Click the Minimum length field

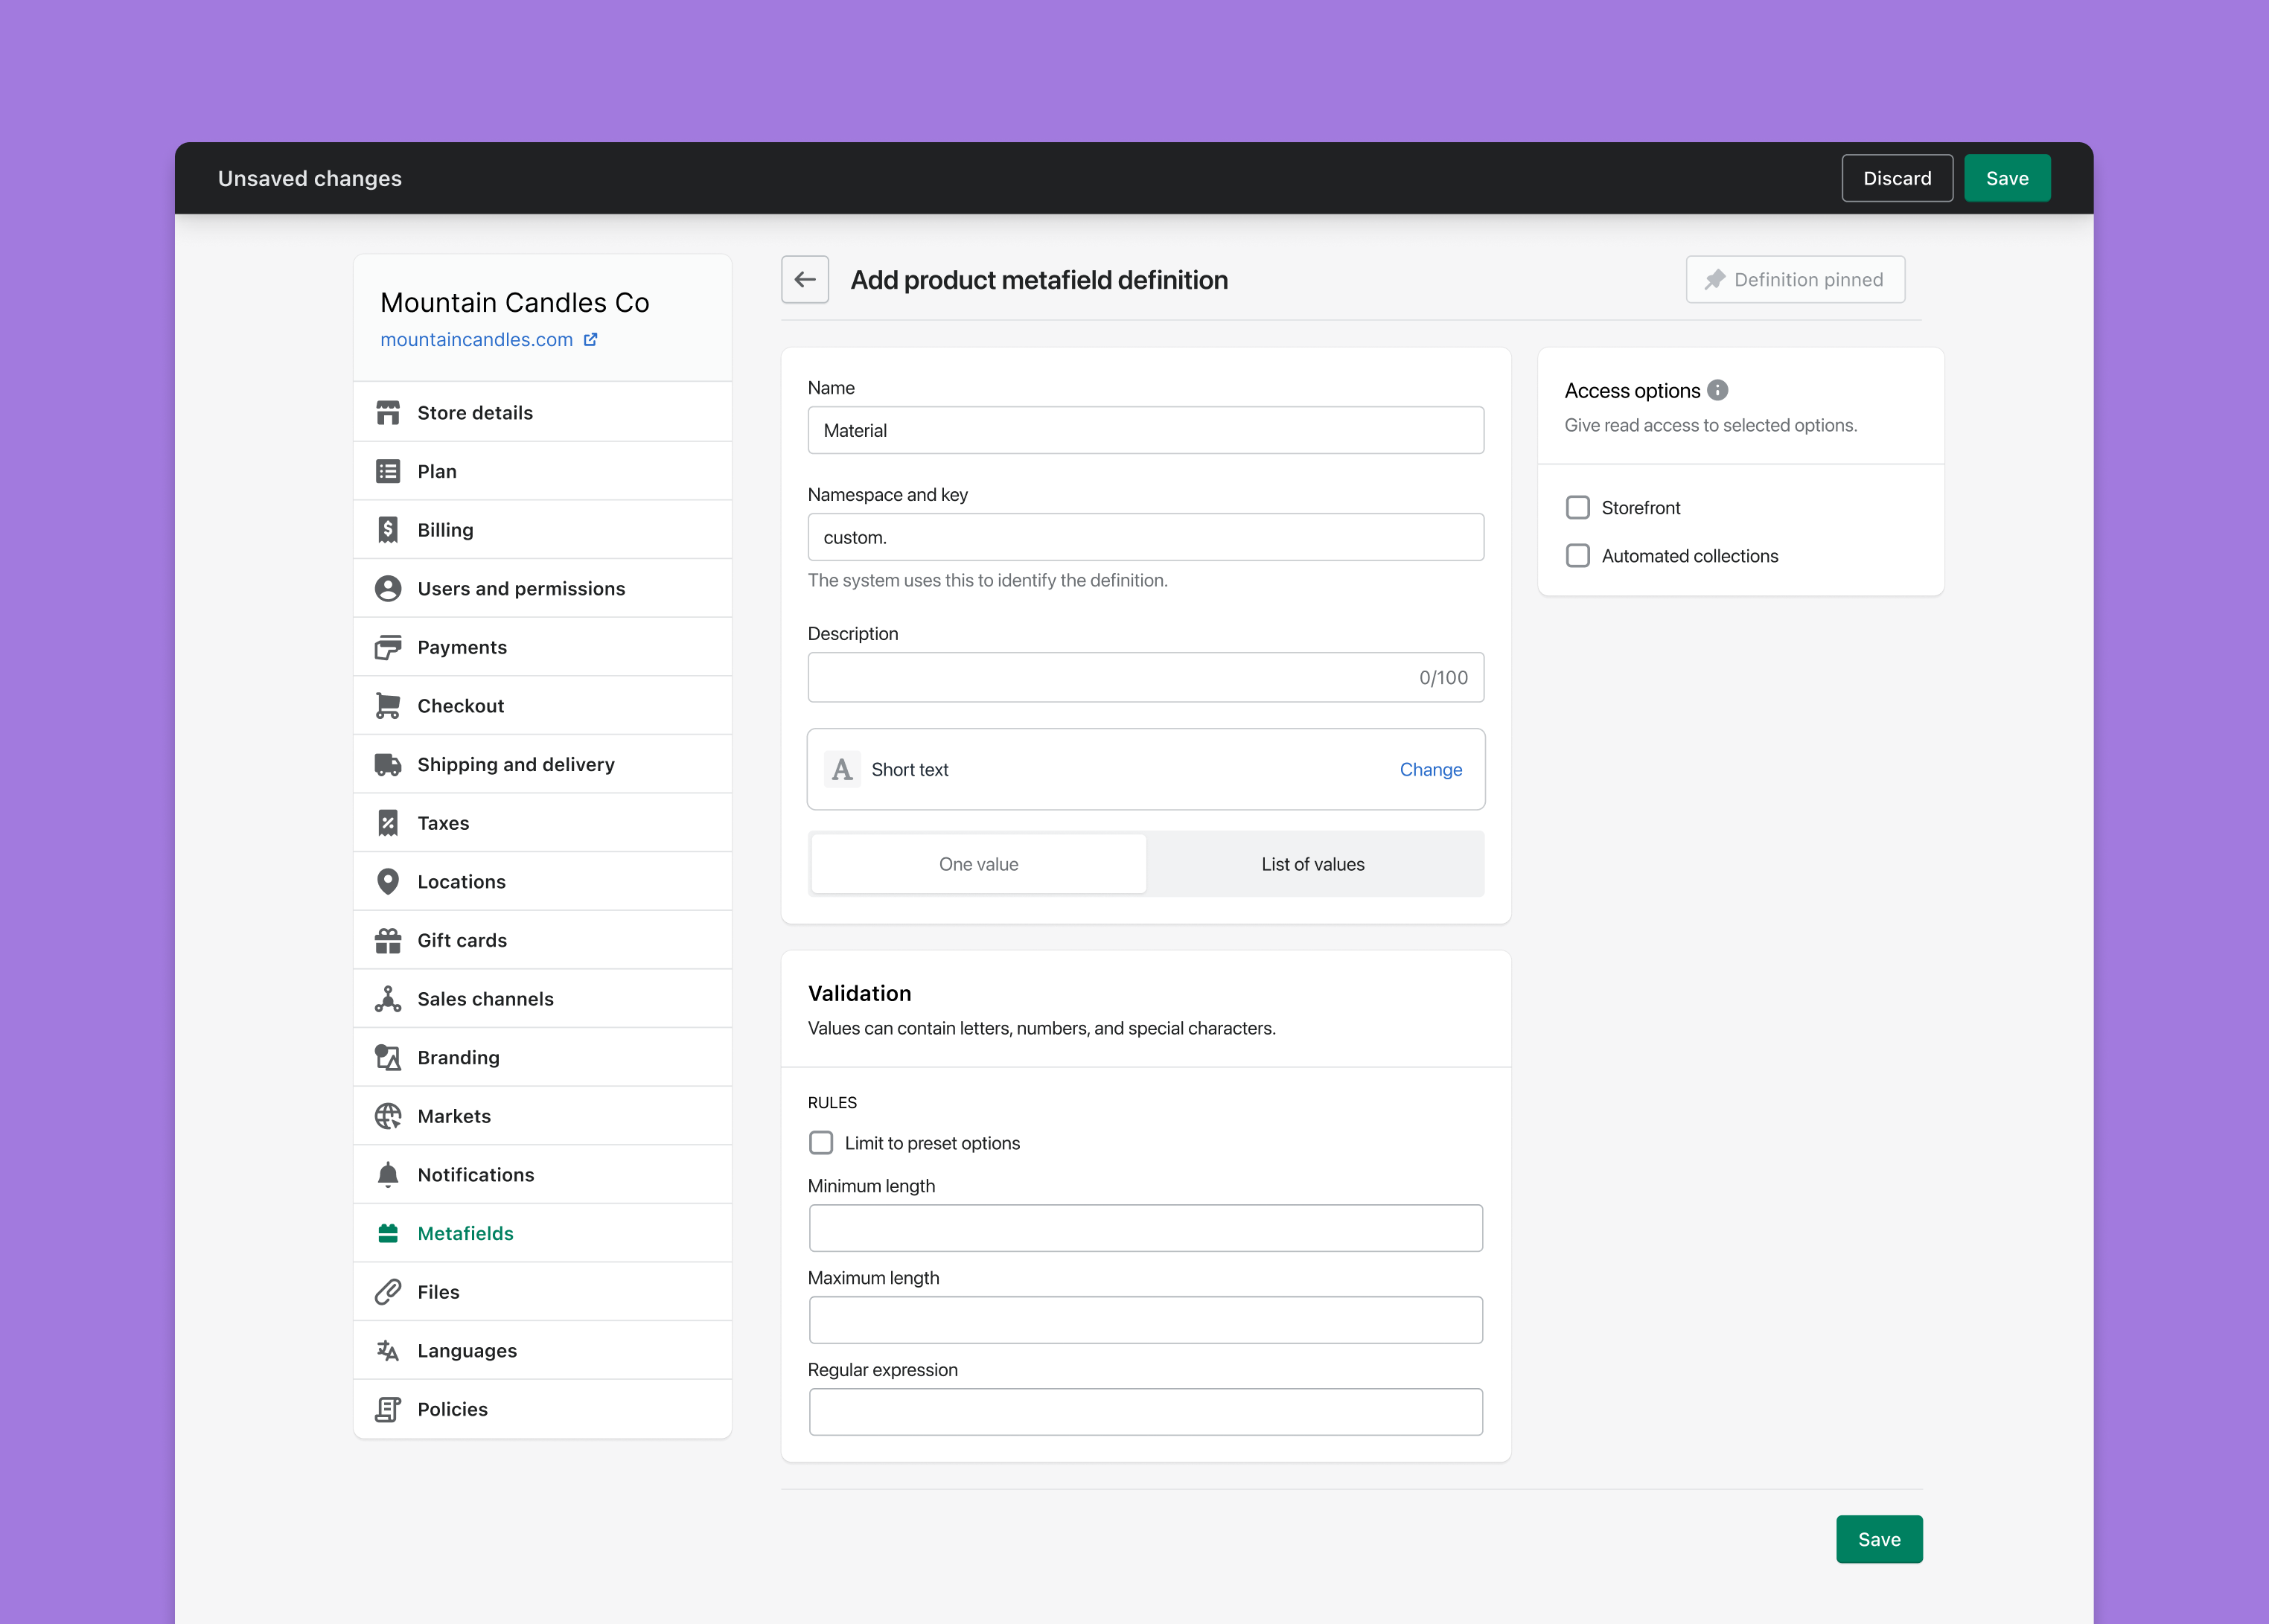(x=1145, y=1228)
